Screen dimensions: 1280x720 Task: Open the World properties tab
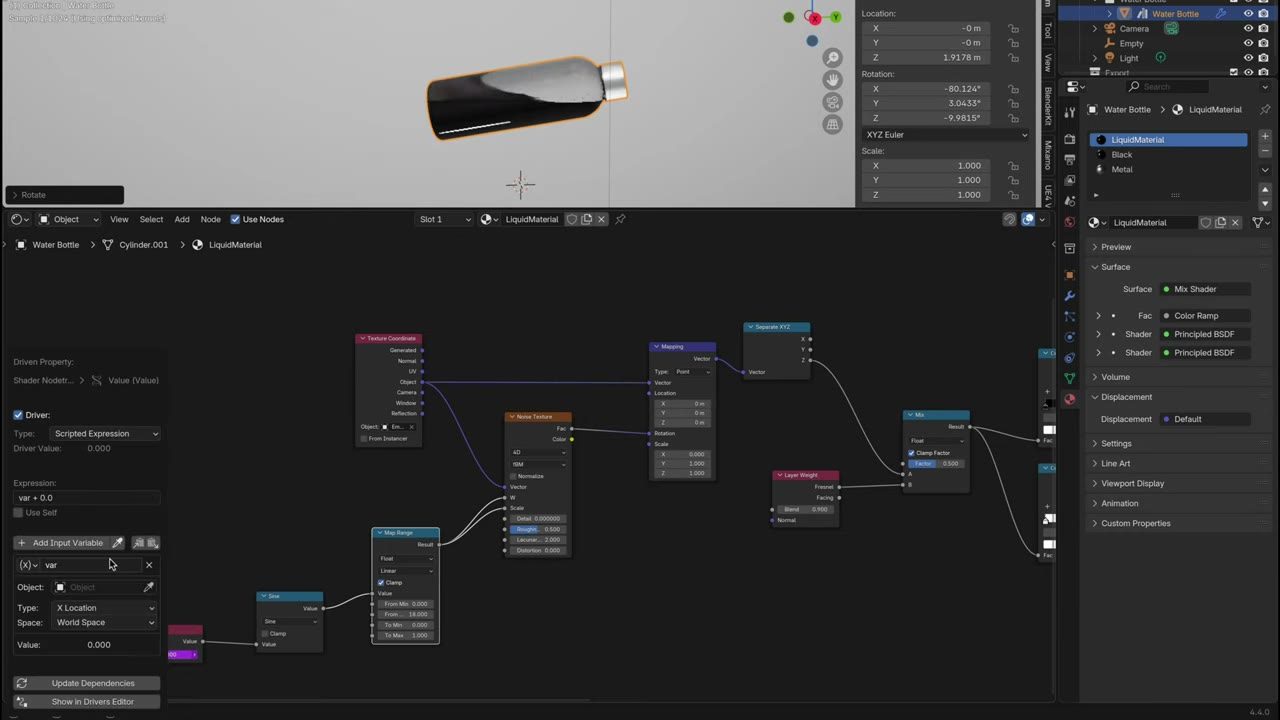tap(1070, 222)
